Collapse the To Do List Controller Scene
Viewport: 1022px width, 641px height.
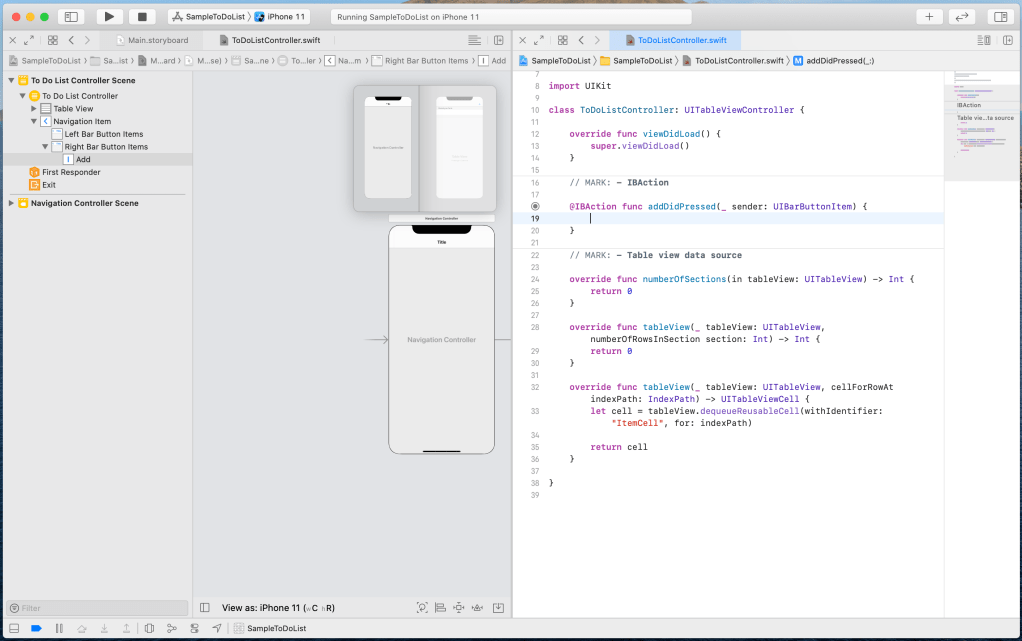11,80
